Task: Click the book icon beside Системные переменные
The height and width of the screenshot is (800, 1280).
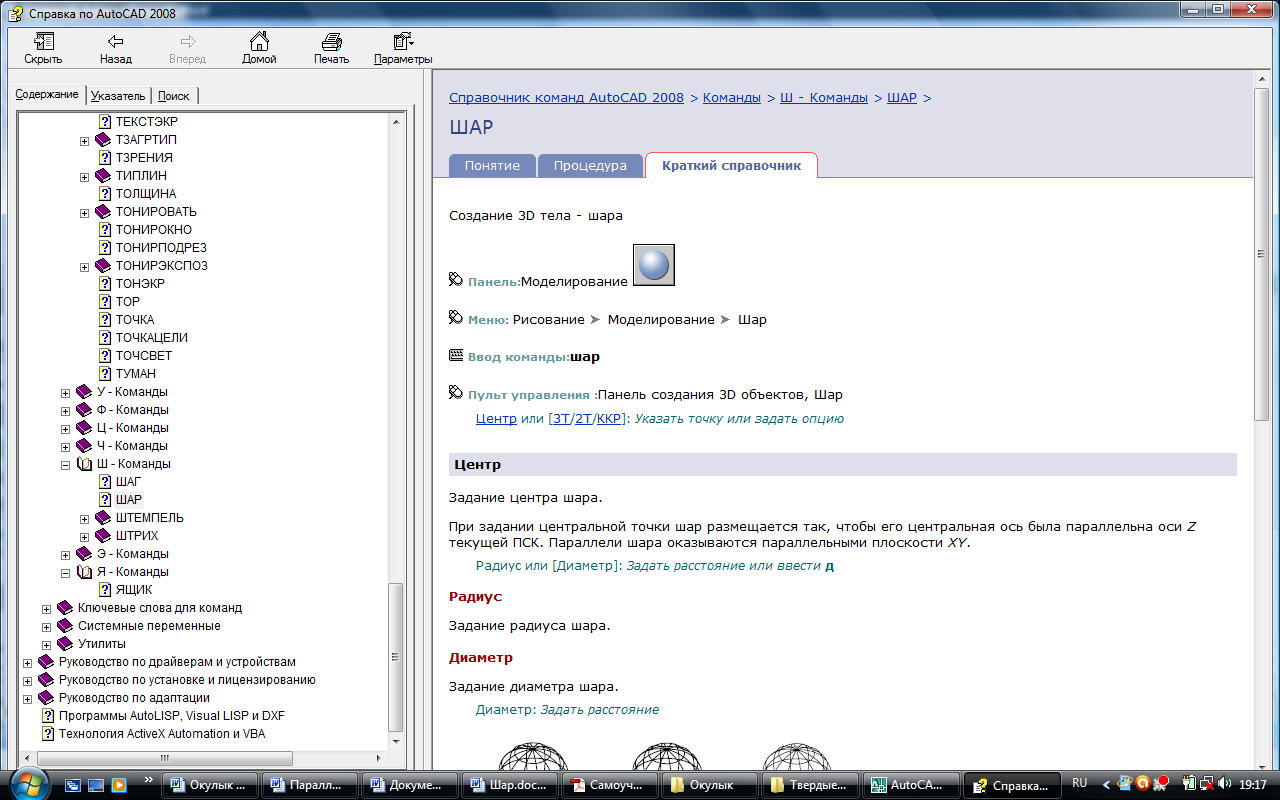Action: click(65, 626)
